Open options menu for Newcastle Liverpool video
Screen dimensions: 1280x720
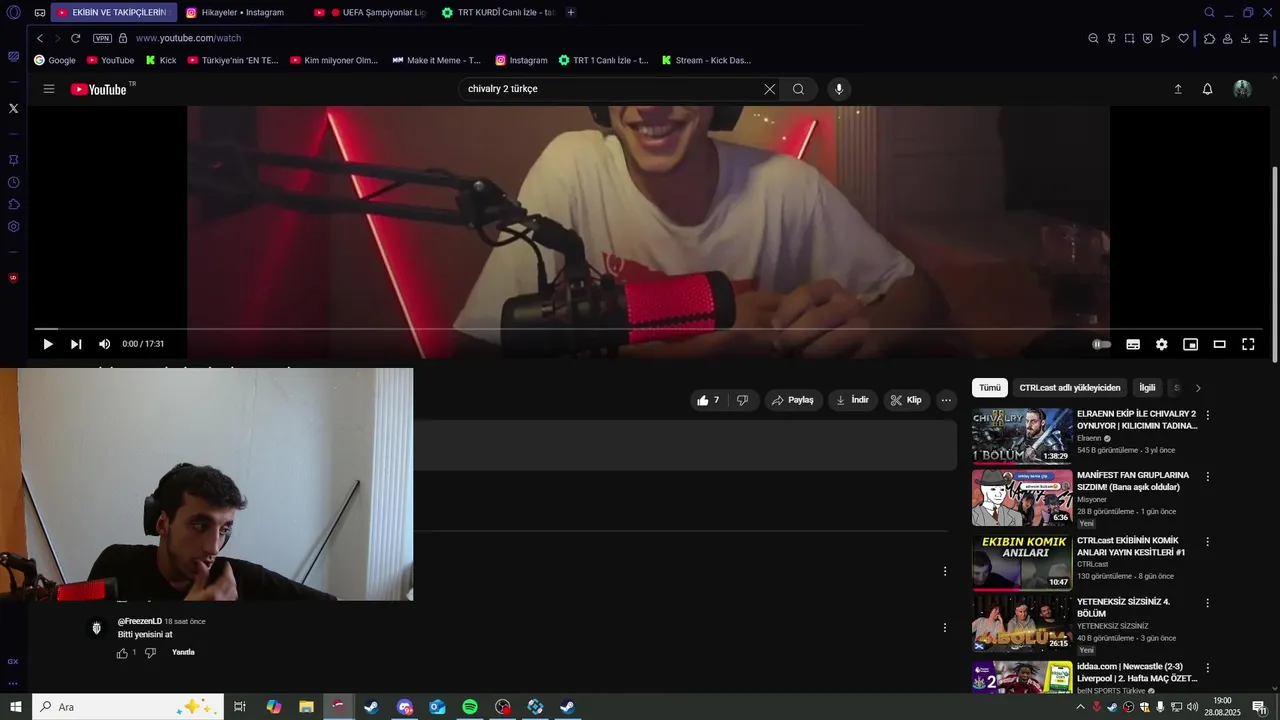coord(1207,668)
